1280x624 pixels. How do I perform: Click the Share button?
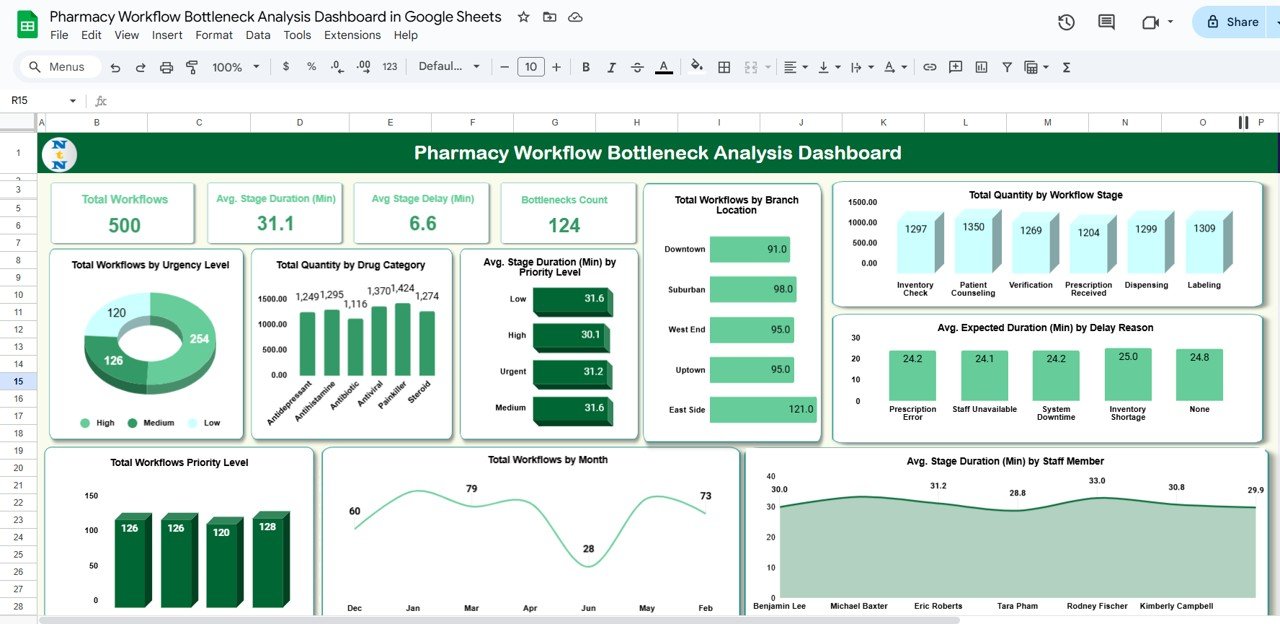(1233, 22)
